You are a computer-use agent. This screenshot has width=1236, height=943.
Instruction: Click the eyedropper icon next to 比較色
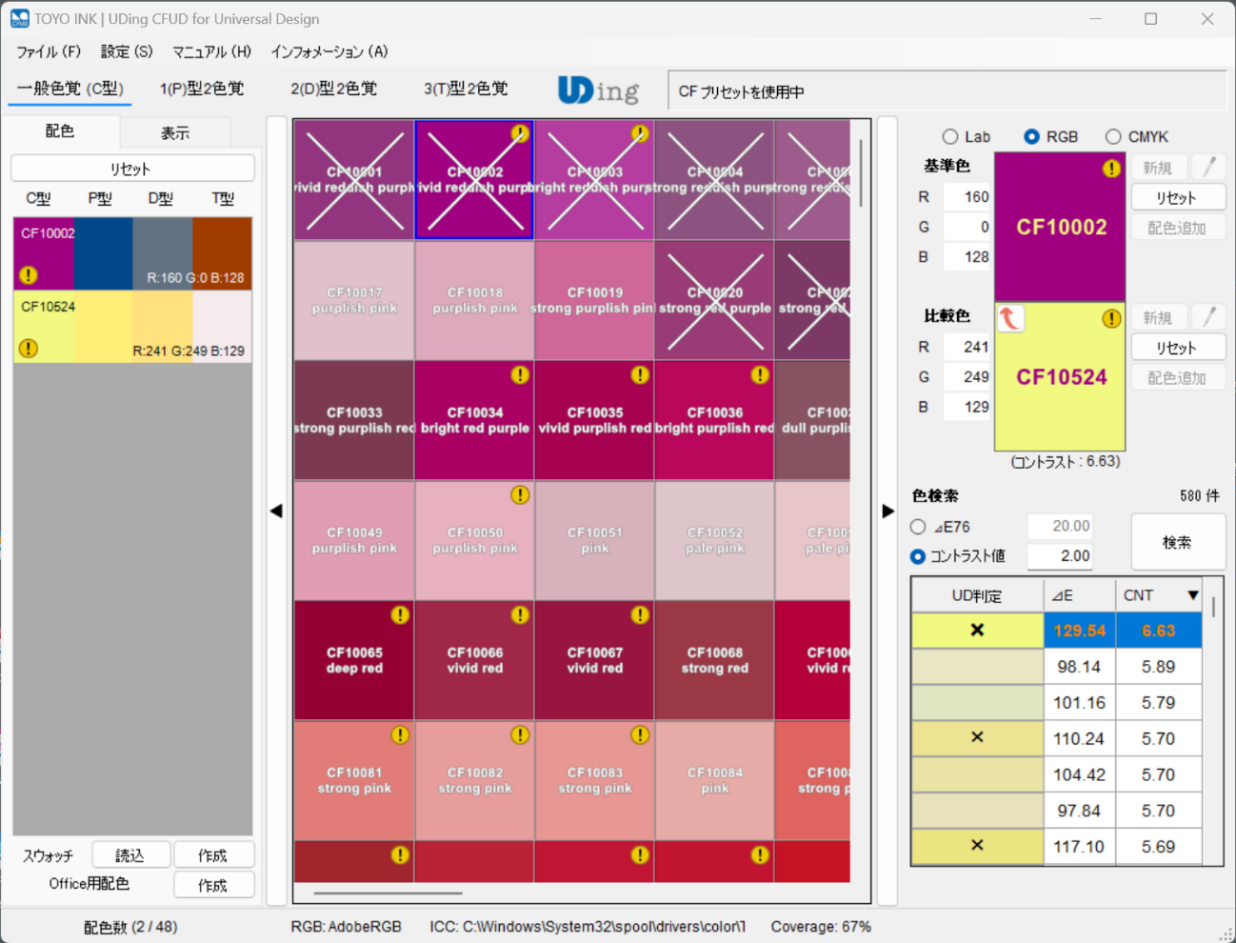pos(1209,317)
